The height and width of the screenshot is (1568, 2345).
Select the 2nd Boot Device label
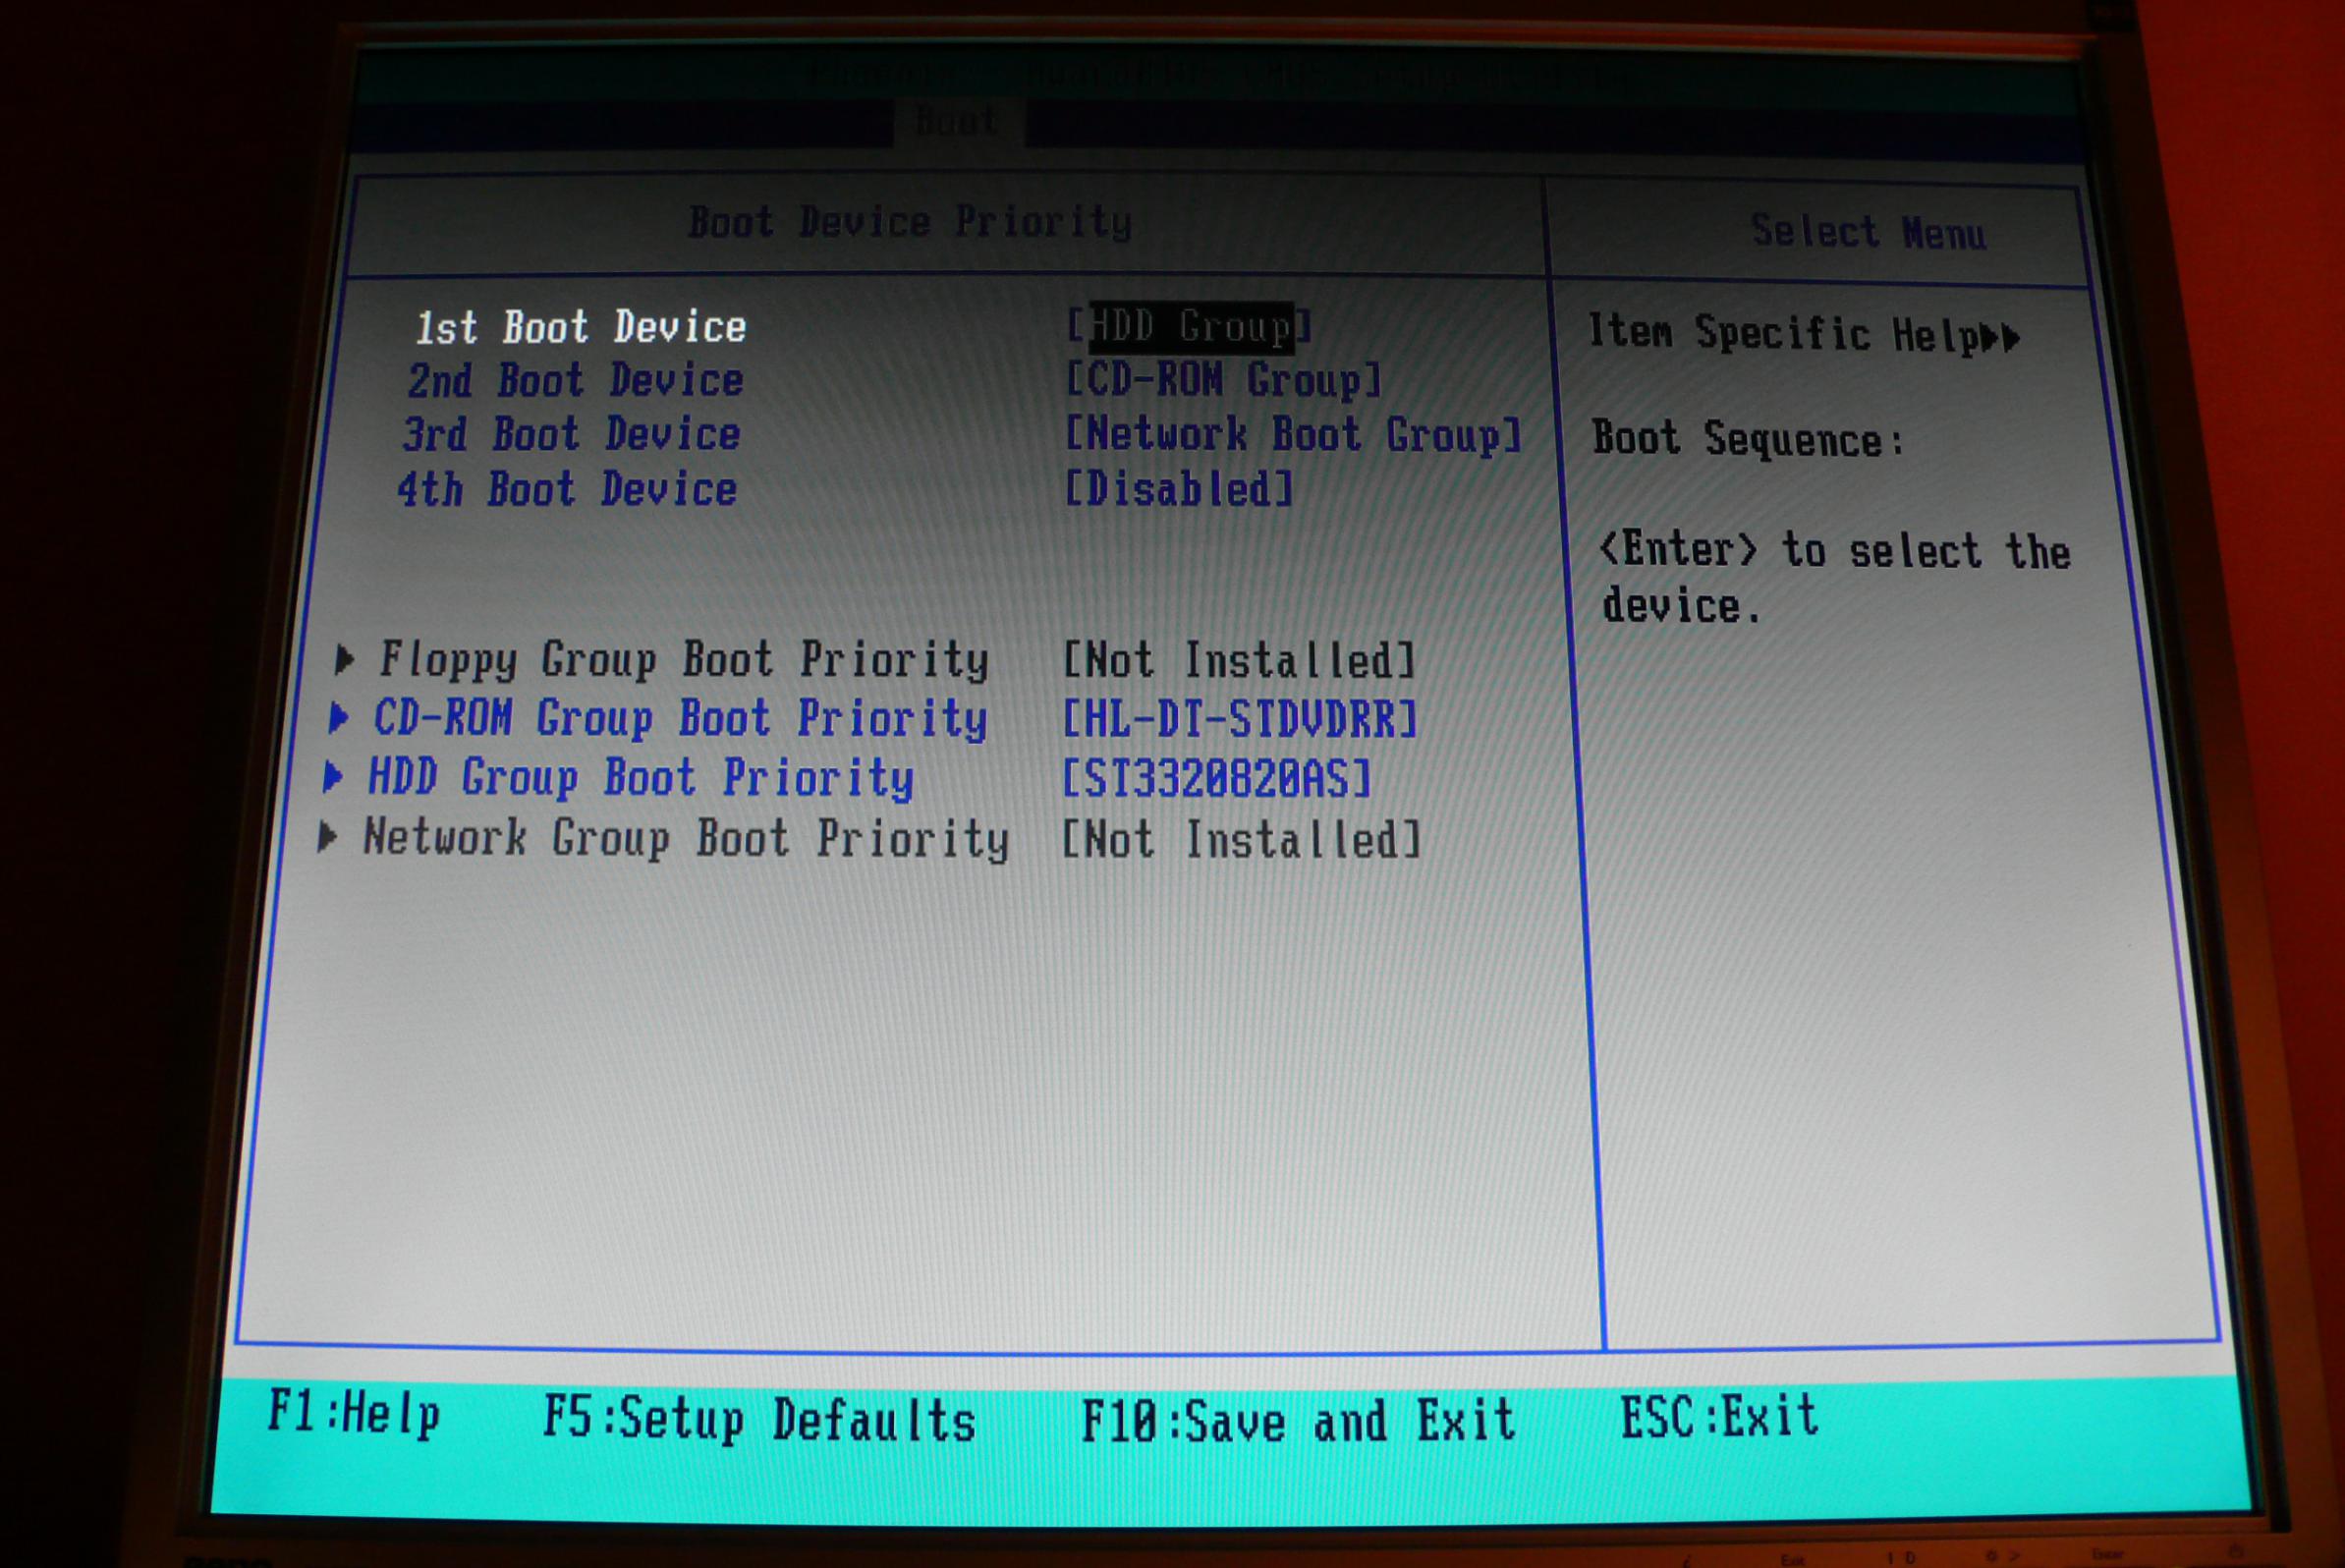575,381
